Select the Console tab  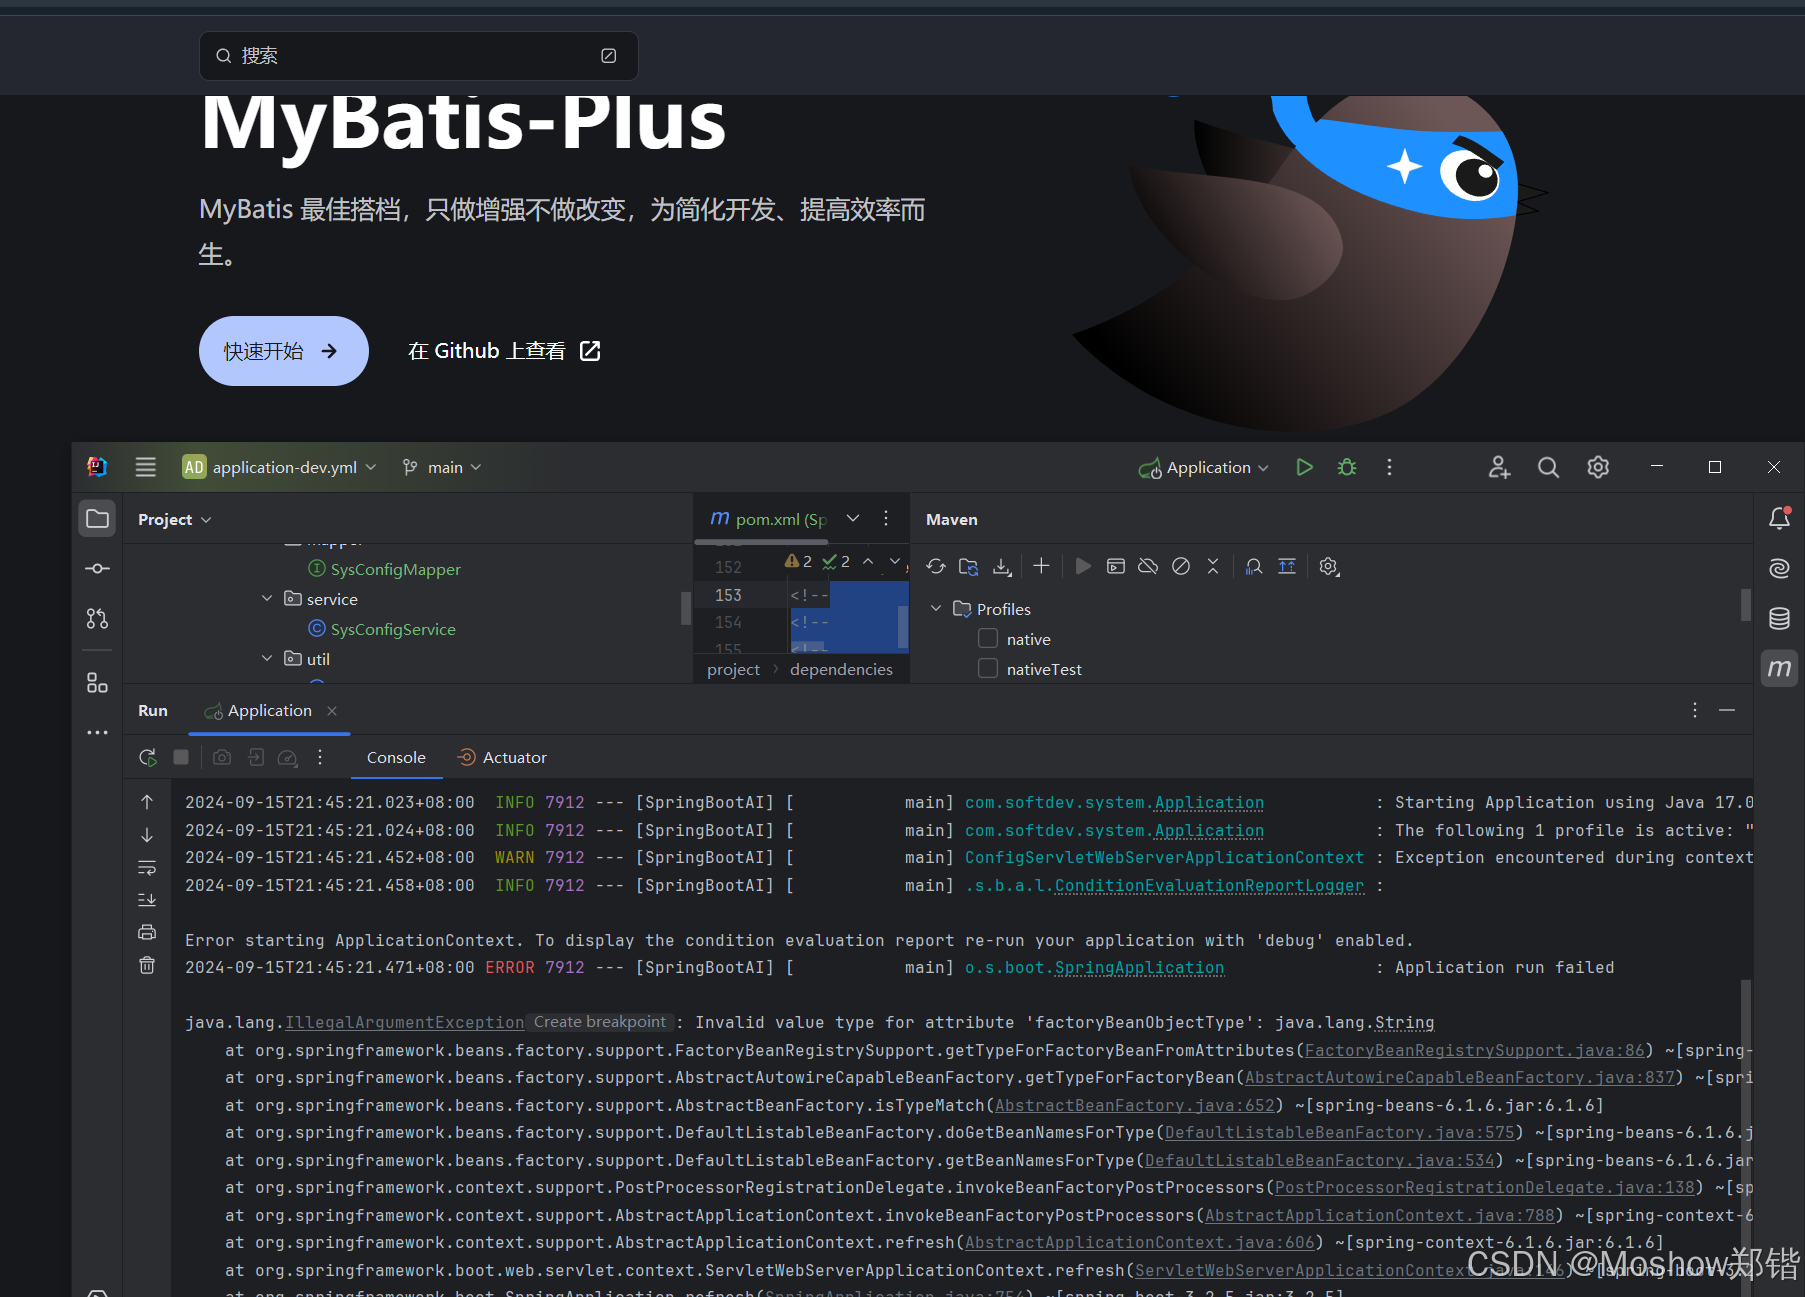click(x=396, y=757)
